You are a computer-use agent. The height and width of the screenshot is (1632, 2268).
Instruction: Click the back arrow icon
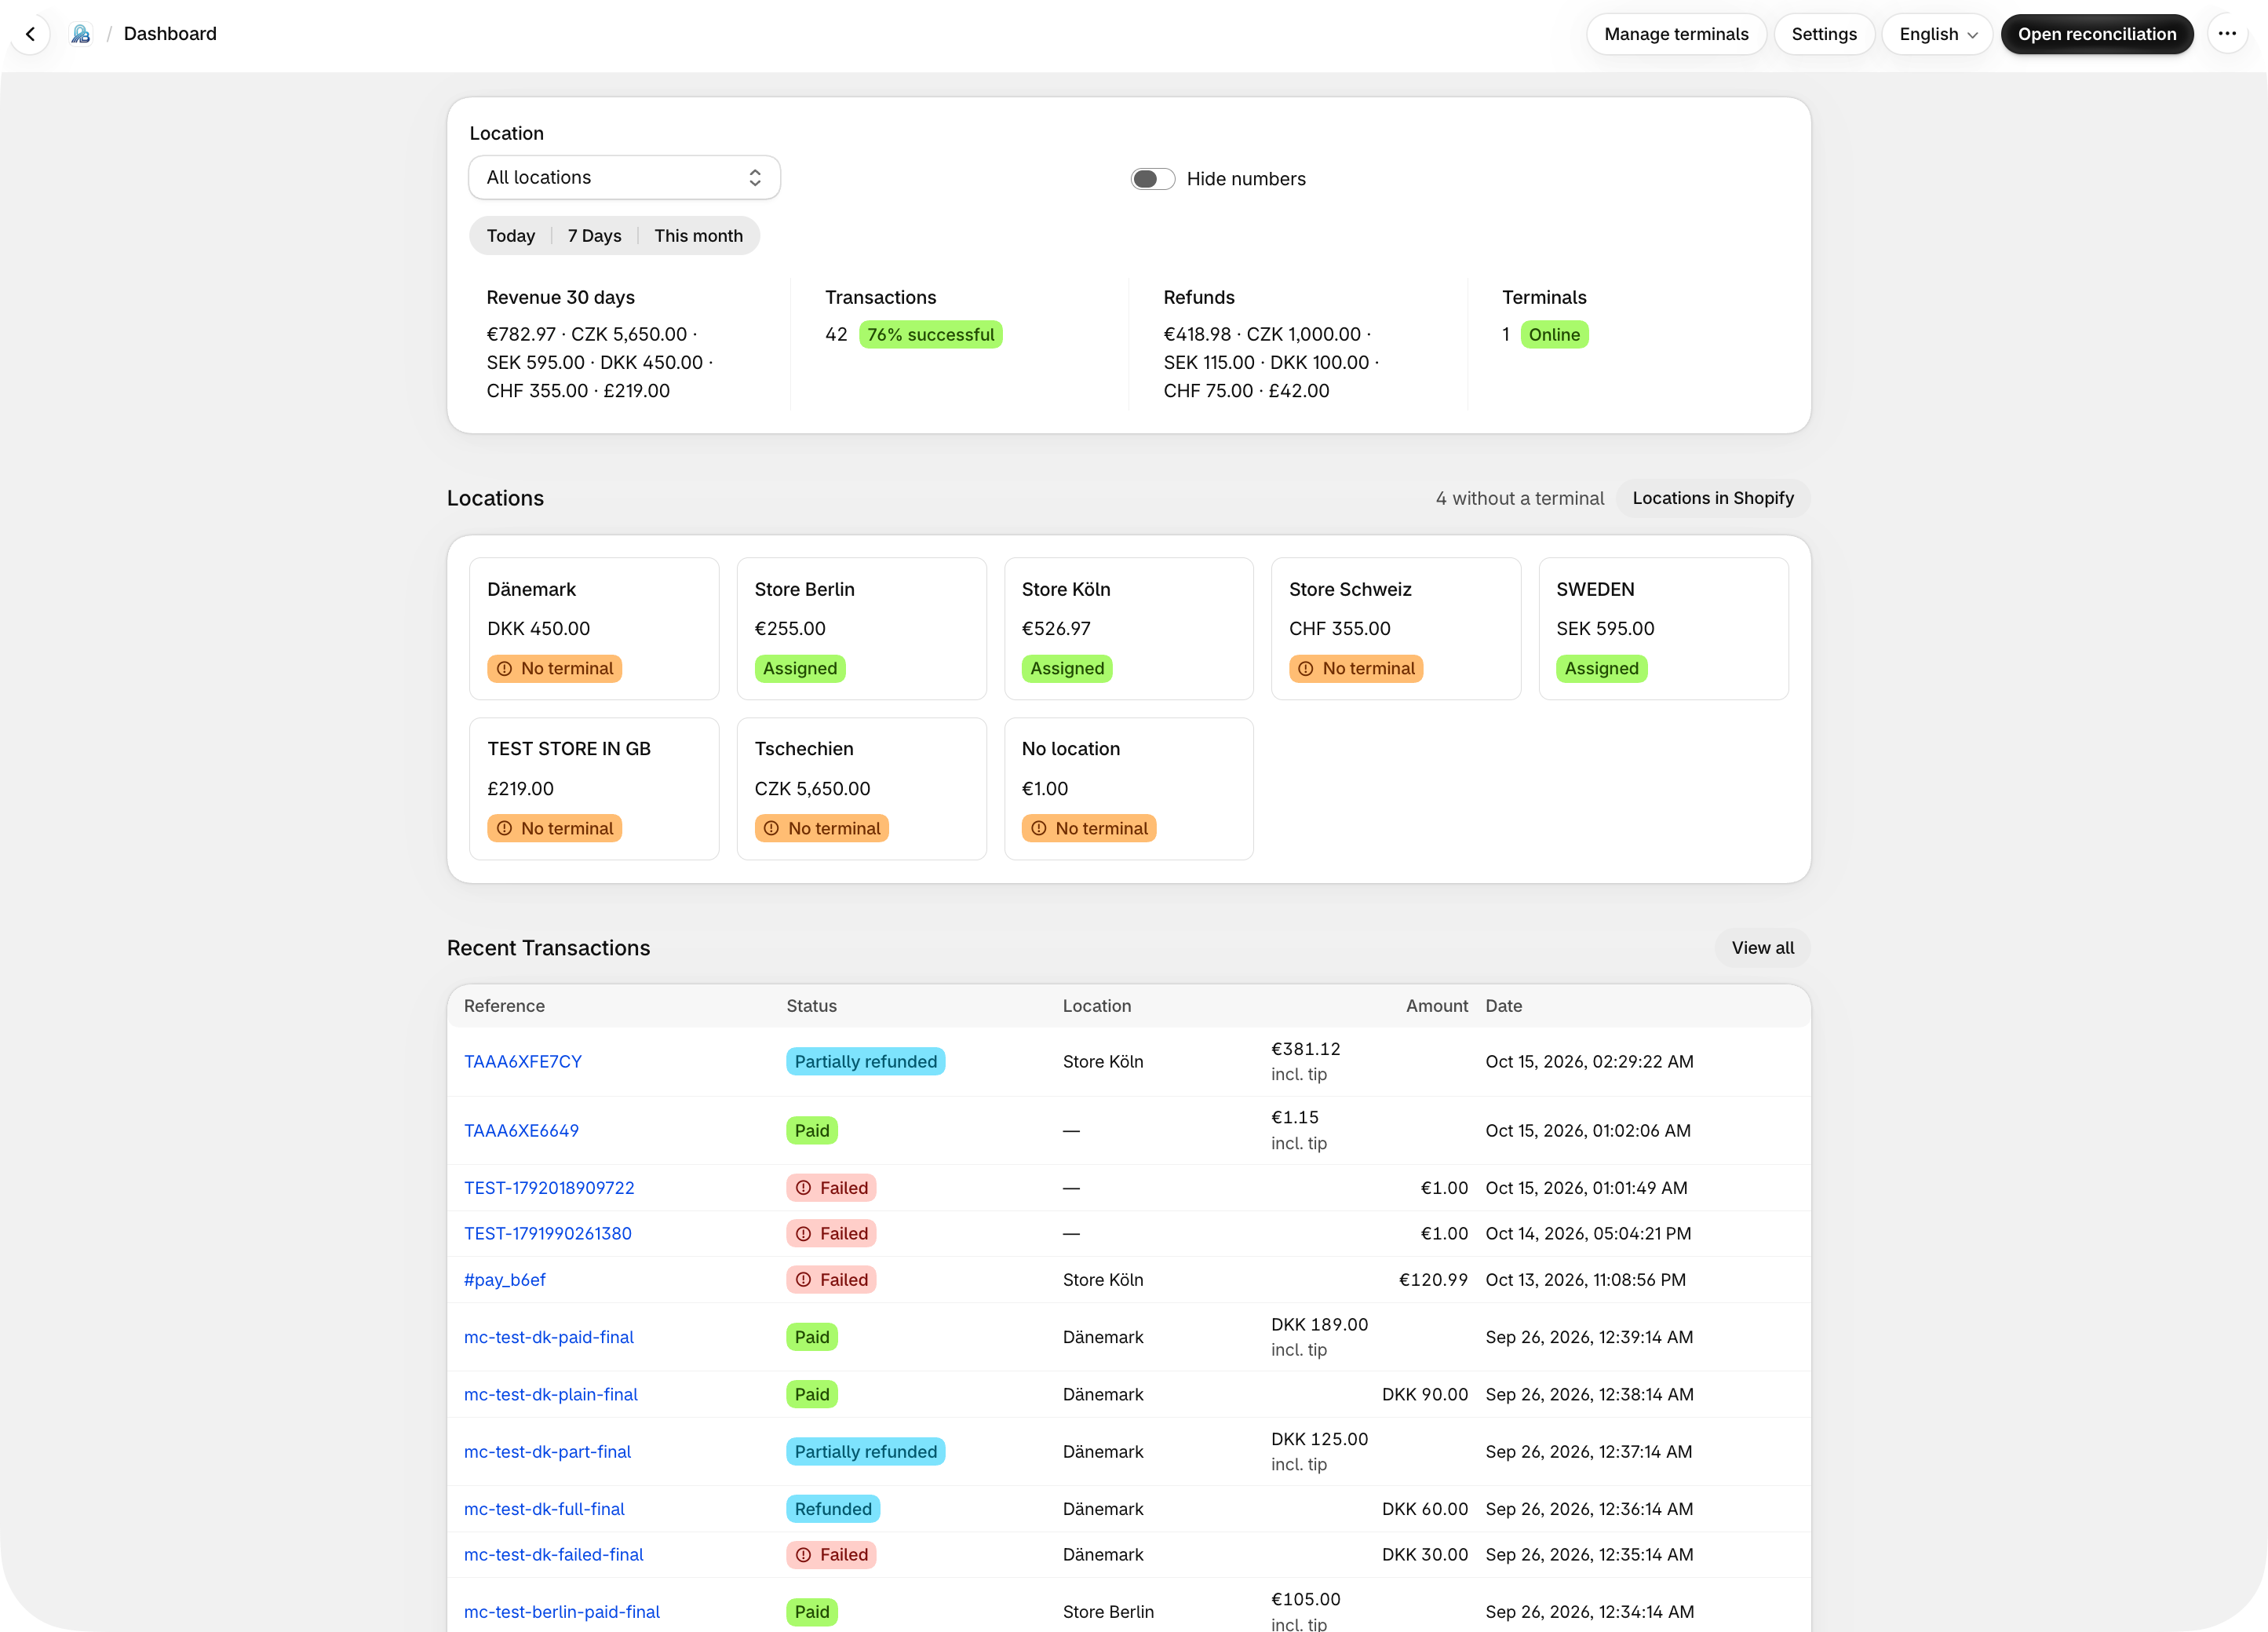click(31, 34)
